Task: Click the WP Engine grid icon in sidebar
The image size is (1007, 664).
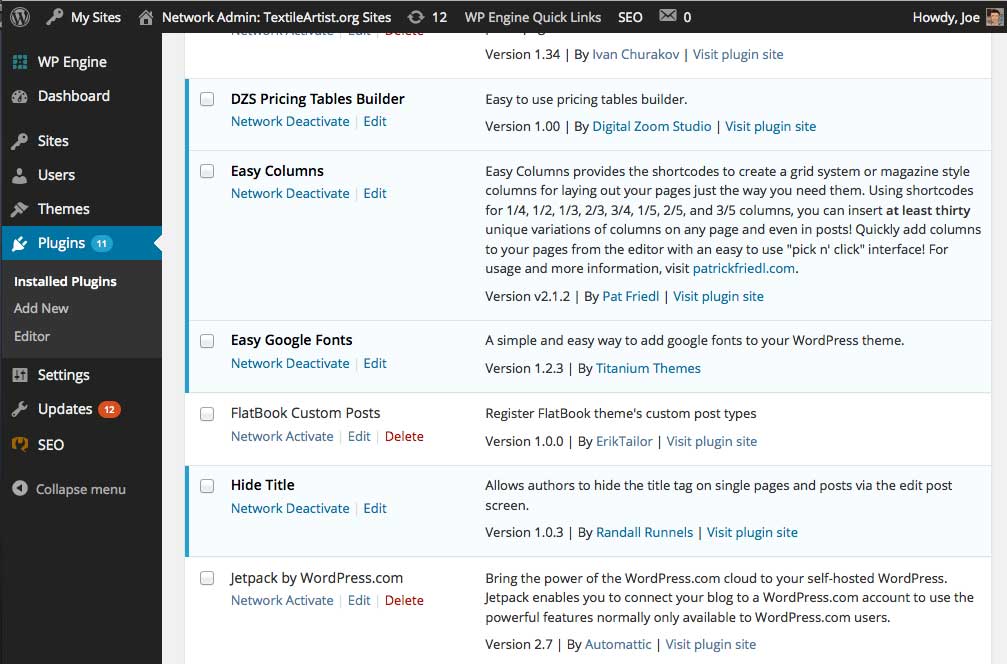Action: (x=20, y=62)
